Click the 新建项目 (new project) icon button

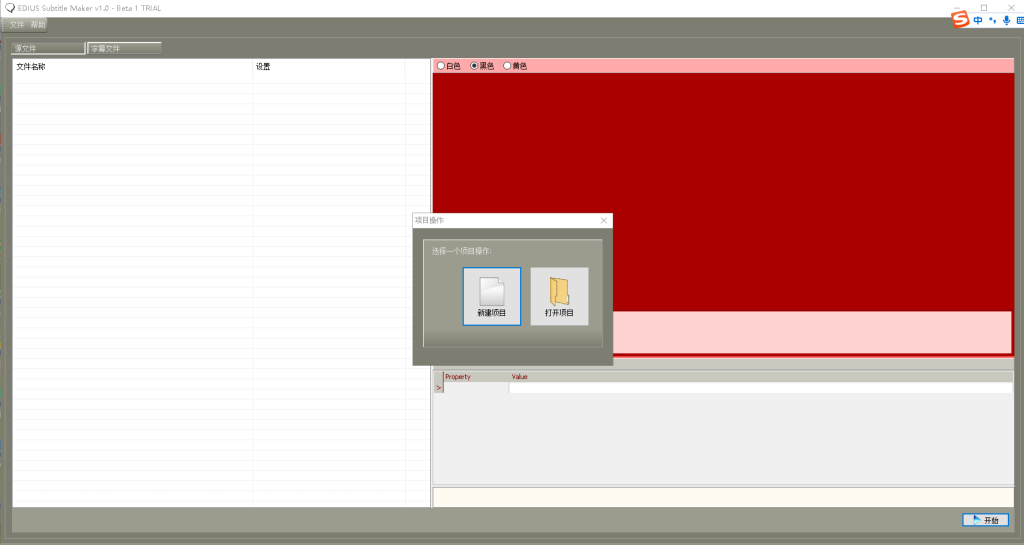(x=492, y=296)
